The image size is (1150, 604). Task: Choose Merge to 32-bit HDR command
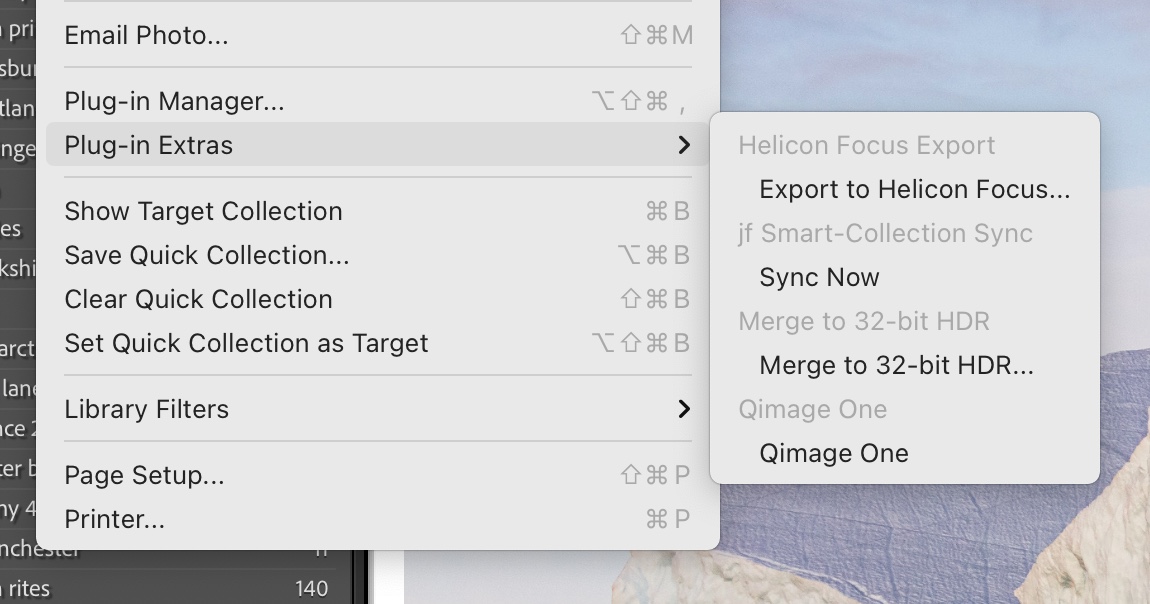905,365
